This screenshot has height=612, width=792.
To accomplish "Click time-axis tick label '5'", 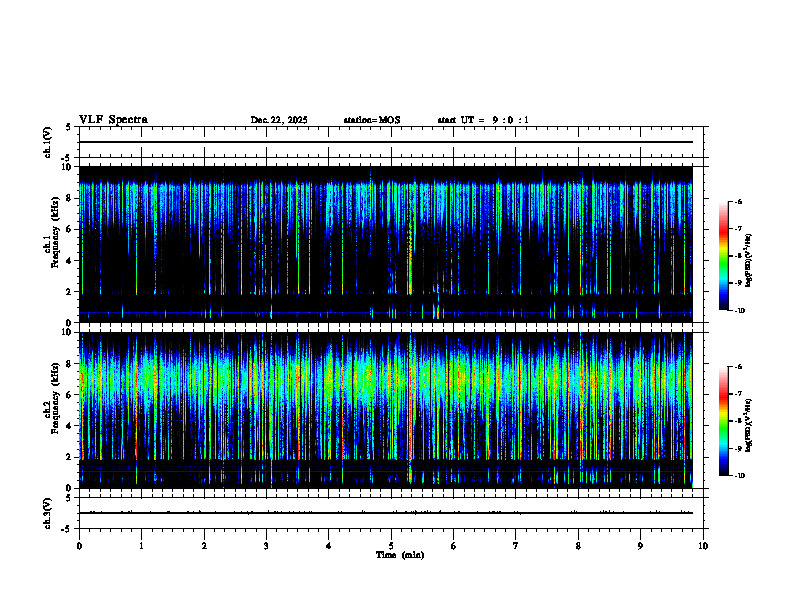I will pyautogui.click(x=391, y=546).
